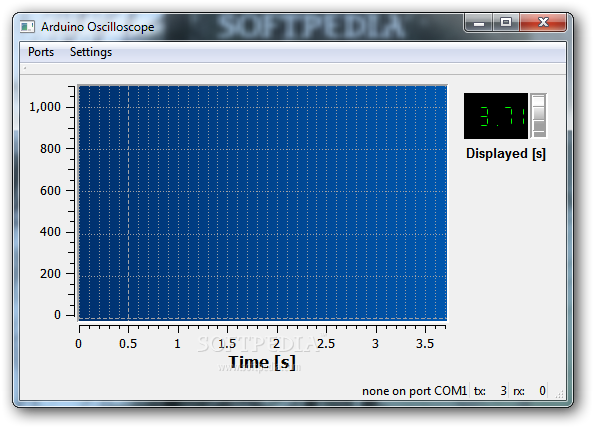Click the 800 label on vertical axis
Viewport: 594px width, 428px height.
(x=50, y=148)
